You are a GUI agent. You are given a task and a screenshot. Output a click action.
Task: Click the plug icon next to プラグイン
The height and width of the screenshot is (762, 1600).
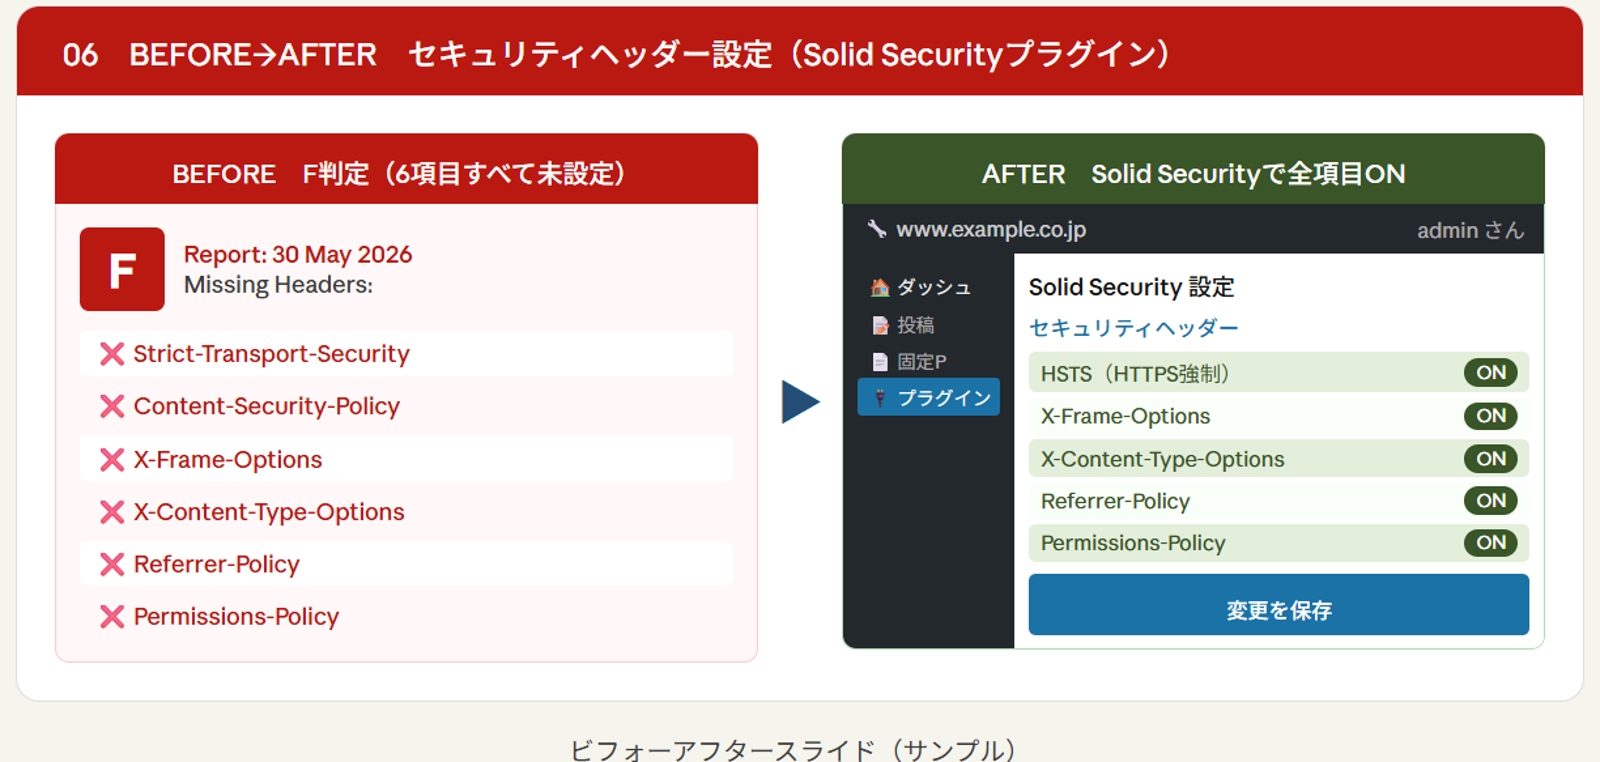[880, 398]
